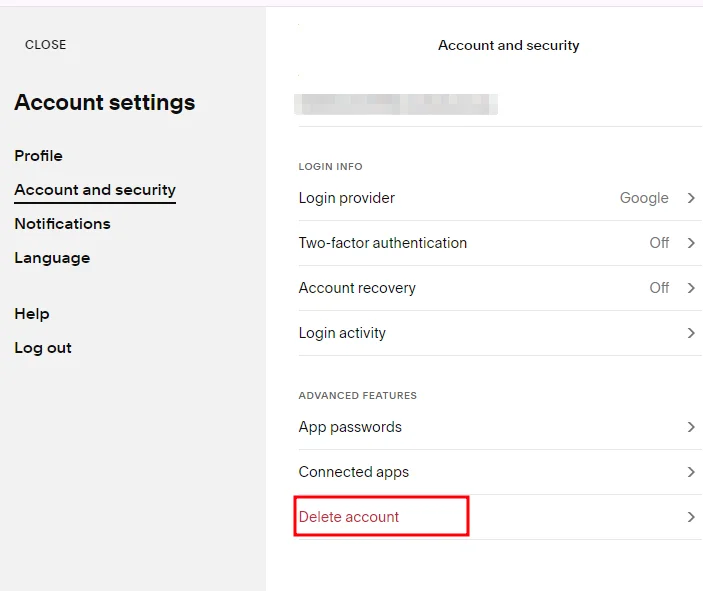Expand the Login activity row

pyautogui.click(x=500, y=333)
